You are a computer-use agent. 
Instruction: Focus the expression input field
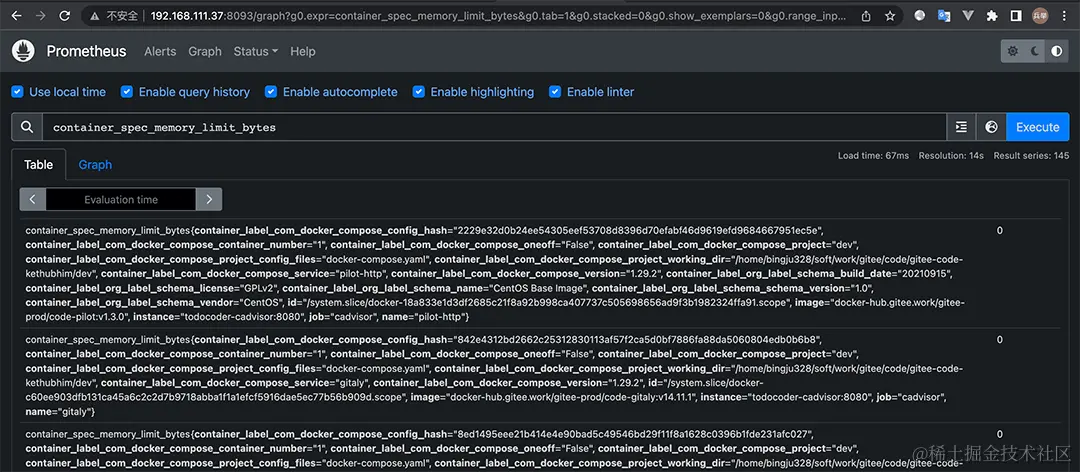pos(494,127)
